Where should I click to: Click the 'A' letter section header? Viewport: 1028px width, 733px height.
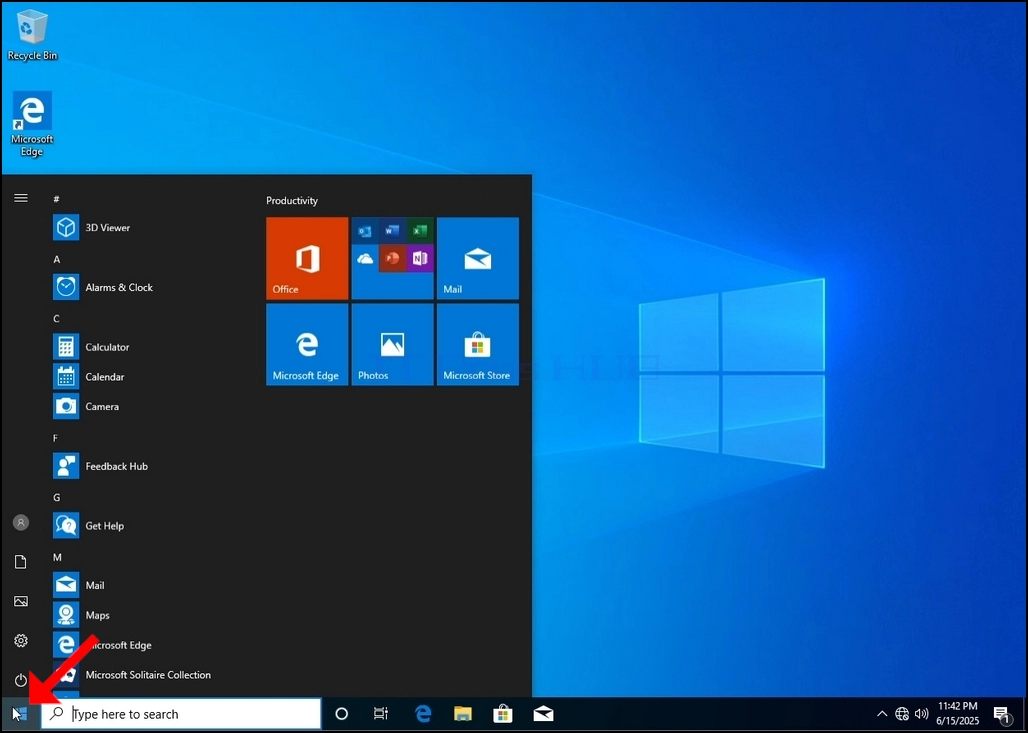pos(57,260)
